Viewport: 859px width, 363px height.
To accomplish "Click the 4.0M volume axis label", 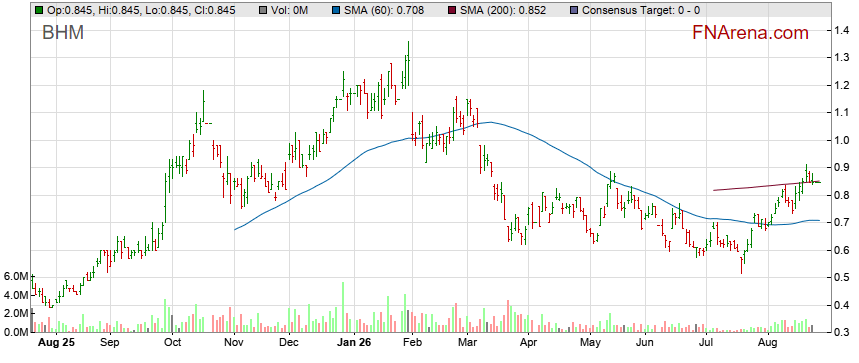I will coord(16,296).
